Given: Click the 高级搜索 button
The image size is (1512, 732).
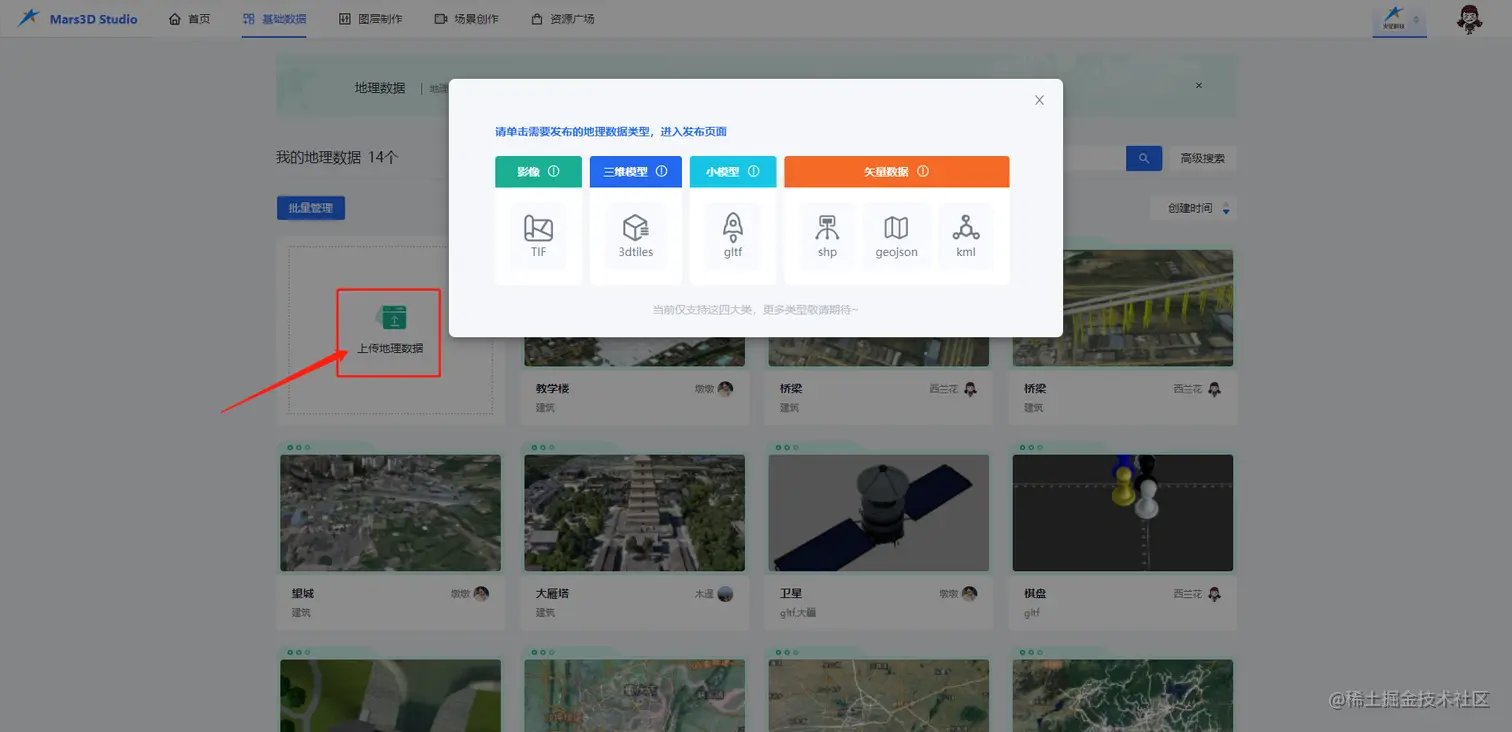Looking at the screenshot, I should pyautogui.click(x=1202, y=158).
